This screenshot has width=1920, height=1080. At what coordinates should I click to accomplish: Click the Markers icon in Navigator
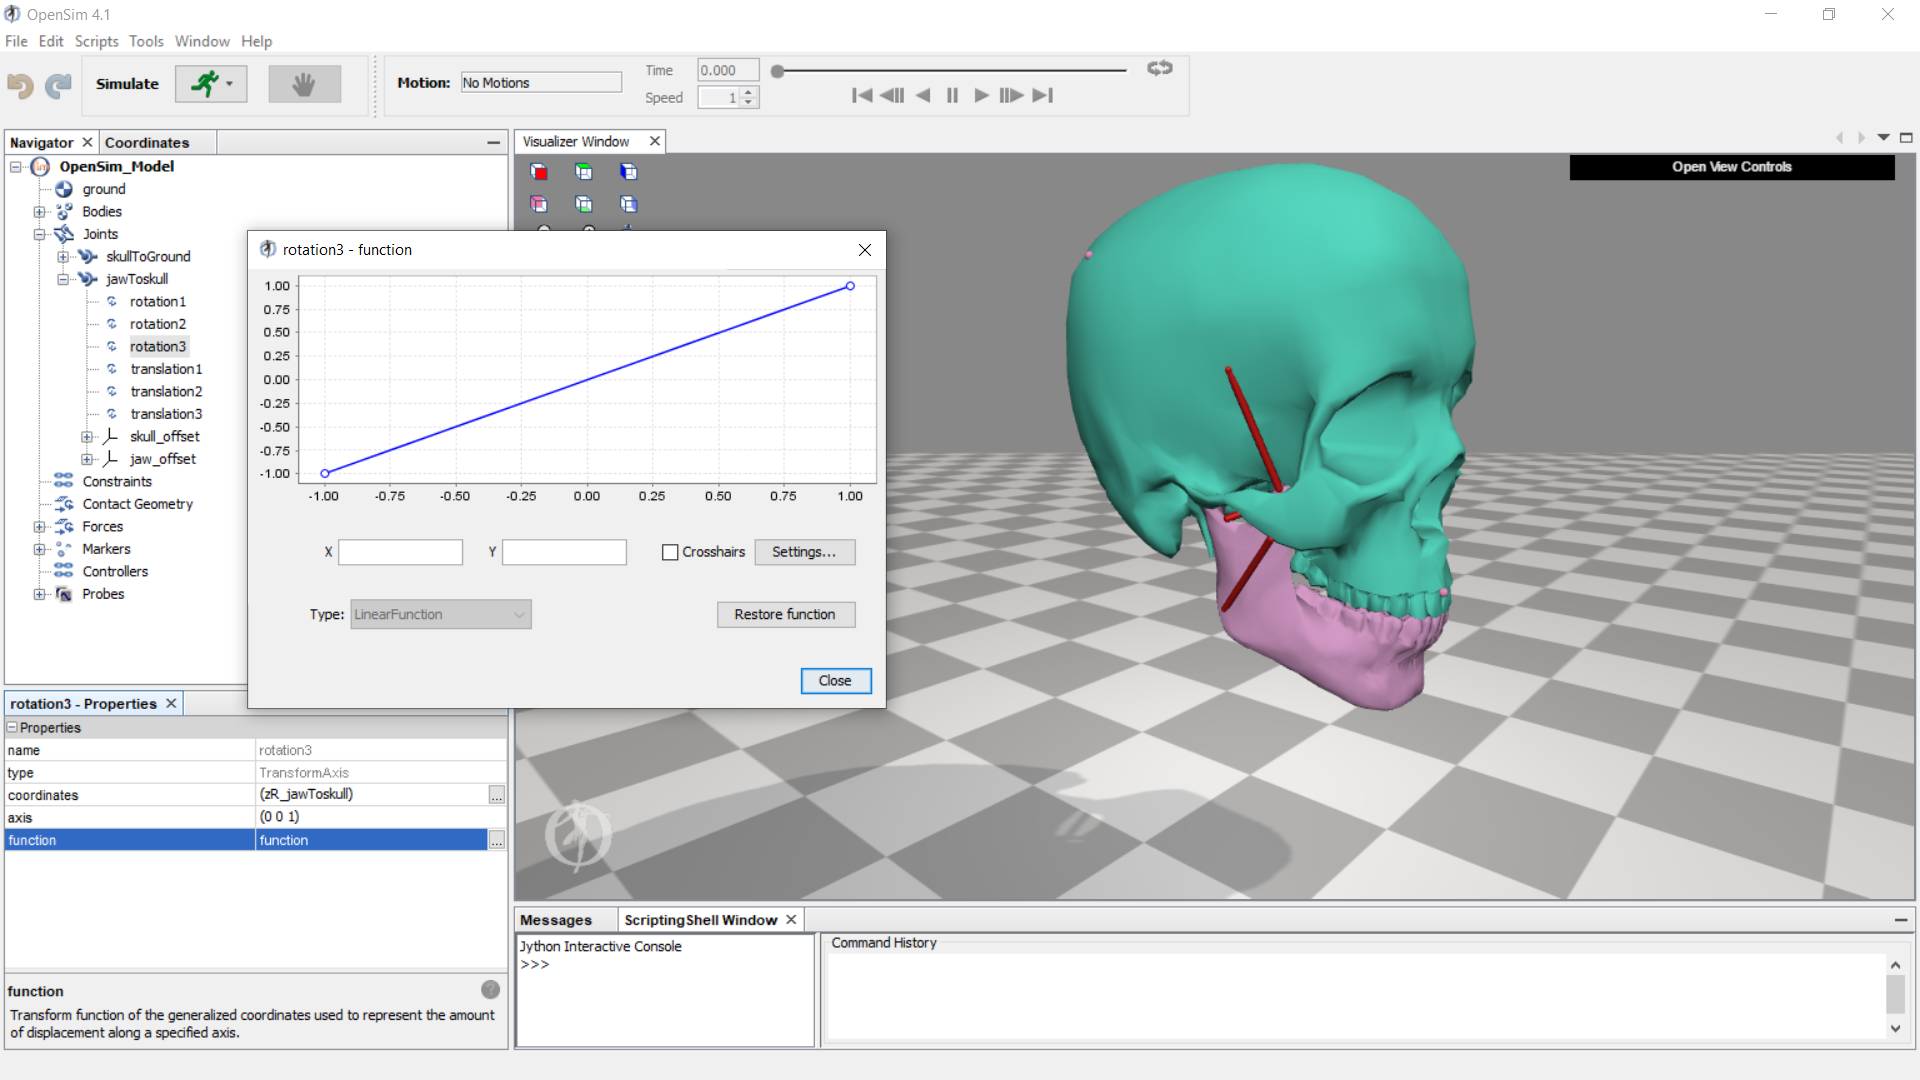click(x=64, y=549)
